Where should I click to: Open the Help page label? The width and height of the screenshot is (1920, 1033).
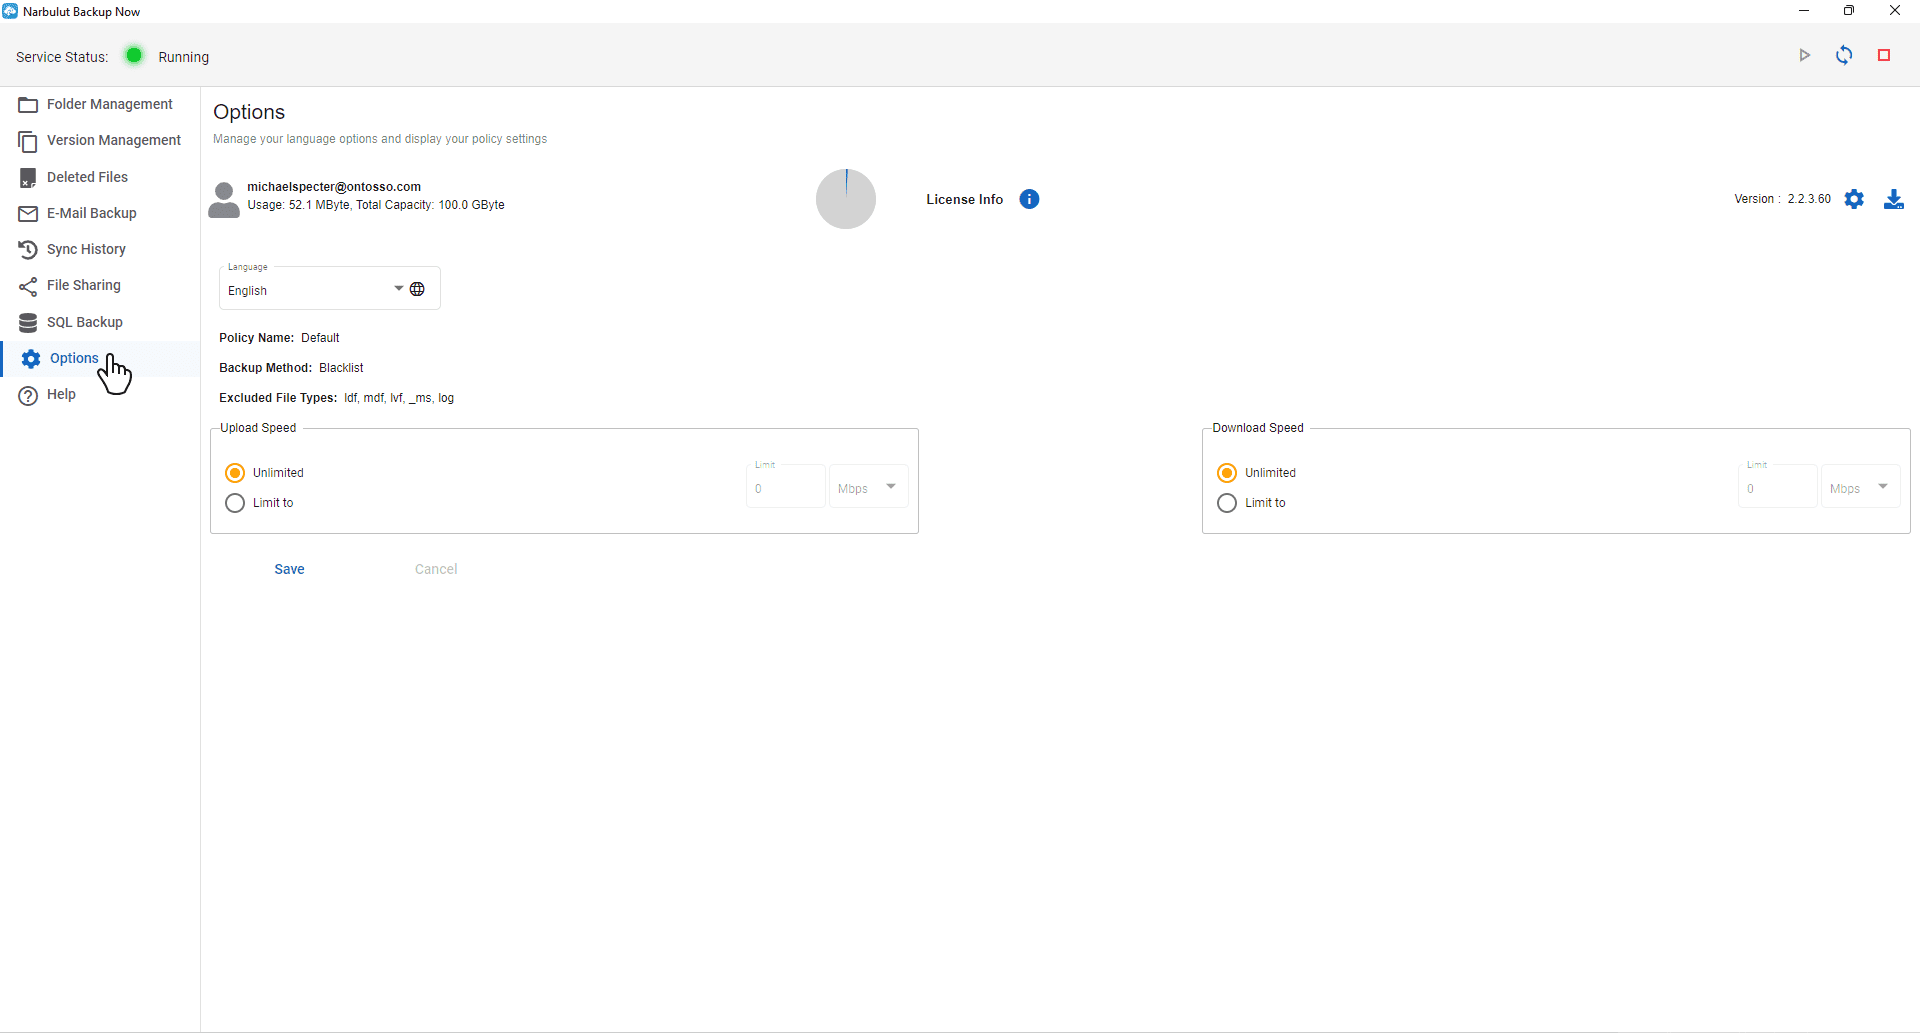[x=61, y=394]
